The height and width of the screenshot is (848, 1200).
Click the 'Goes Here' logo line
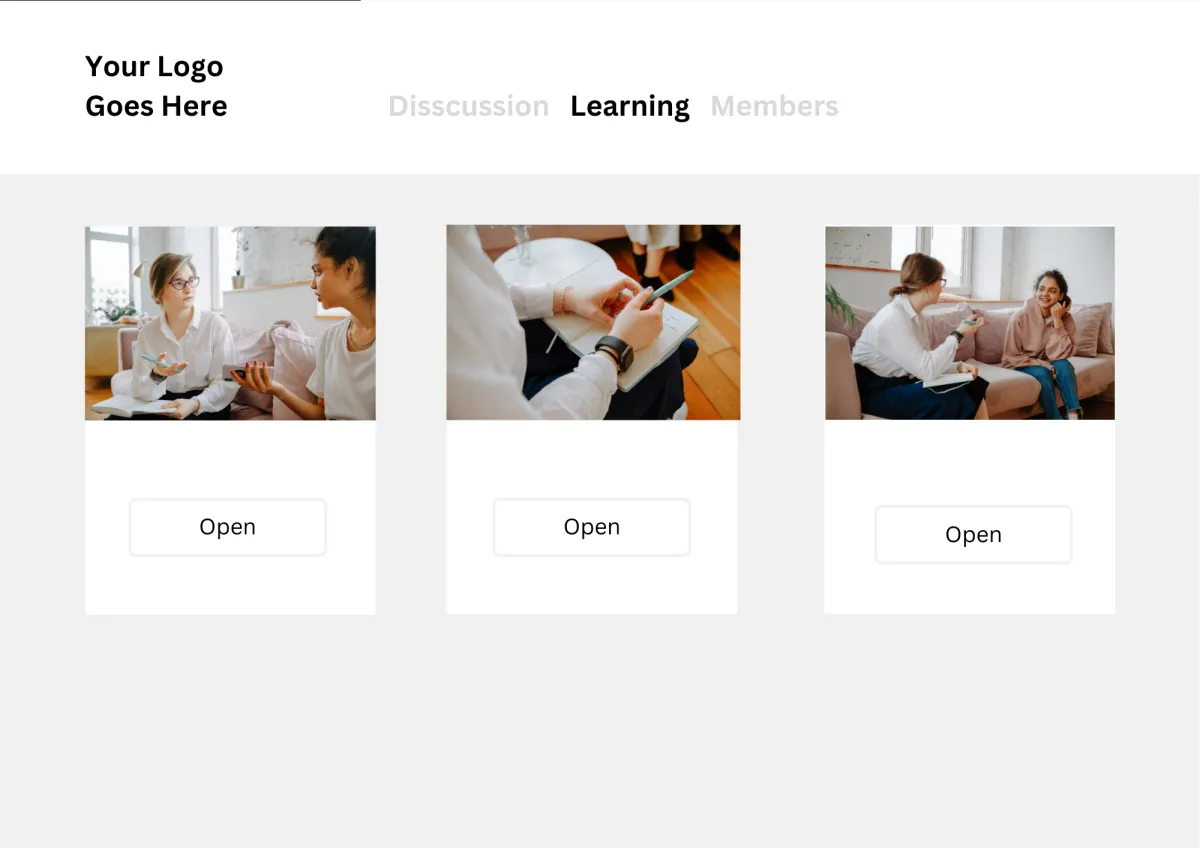click(x=156, y=106)
